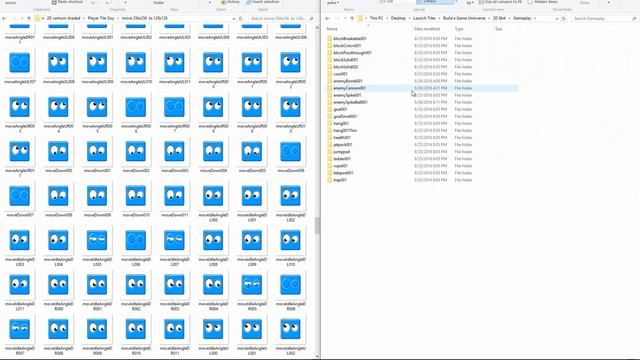Screen dimensions: 640x360
Task: Open address bar history dropdown in left window
Action: pyautogui.click(x=234, y=18)
